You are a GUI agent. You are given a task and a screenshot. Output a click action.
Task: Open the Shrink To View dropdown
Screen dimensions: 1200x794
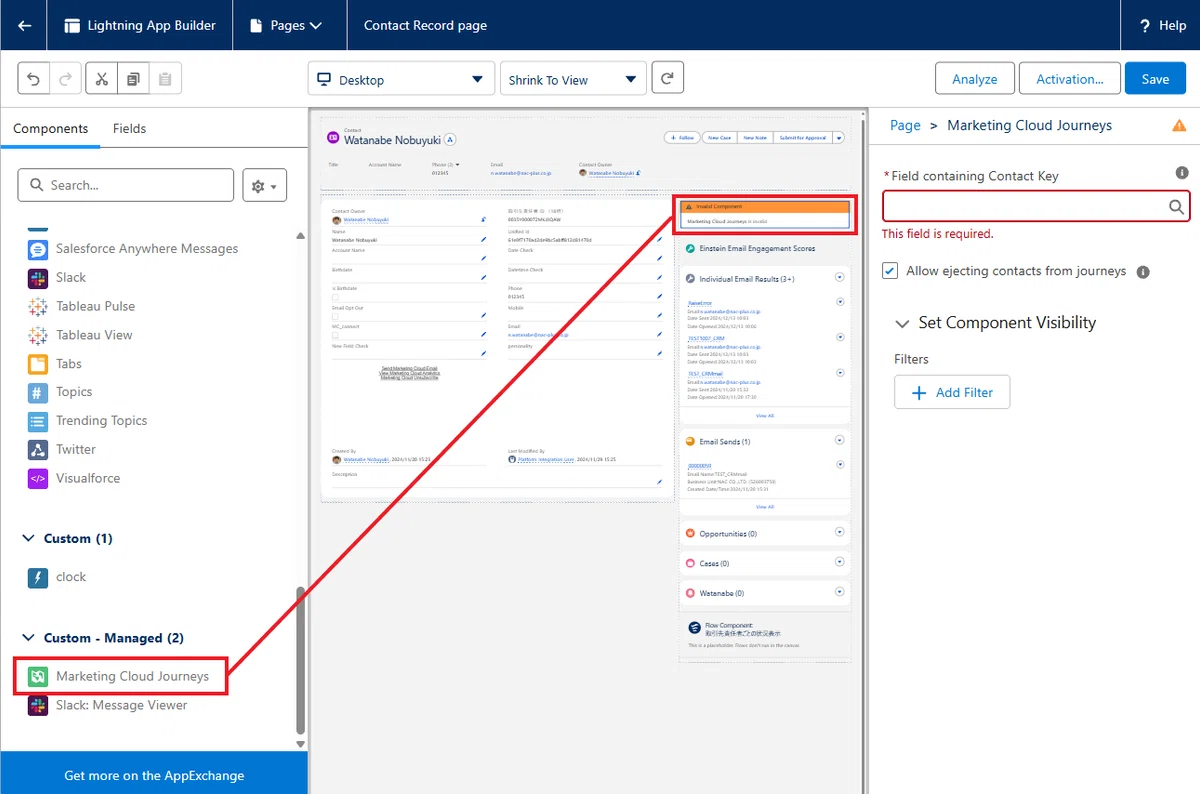point(573,79)
